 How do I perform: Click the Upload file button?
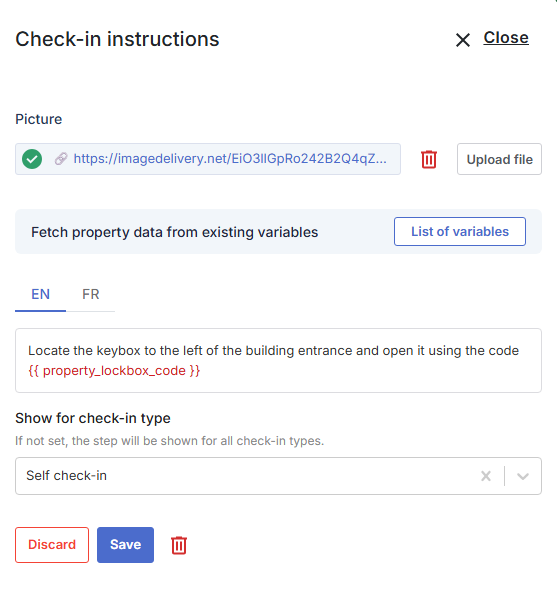tap(499, 159)
